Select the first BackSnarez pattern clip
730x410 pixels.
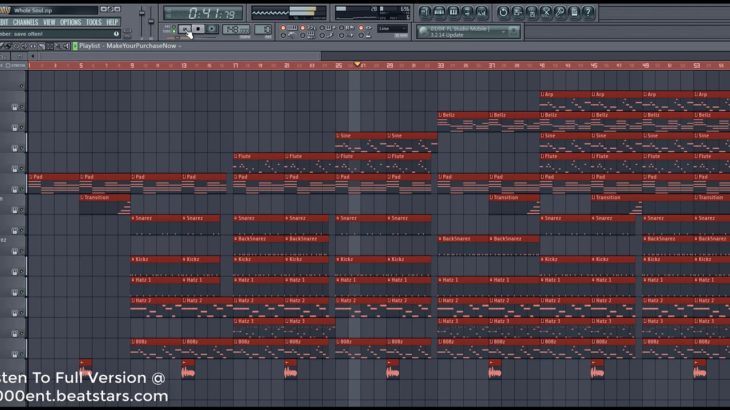(x=259, y=245)
